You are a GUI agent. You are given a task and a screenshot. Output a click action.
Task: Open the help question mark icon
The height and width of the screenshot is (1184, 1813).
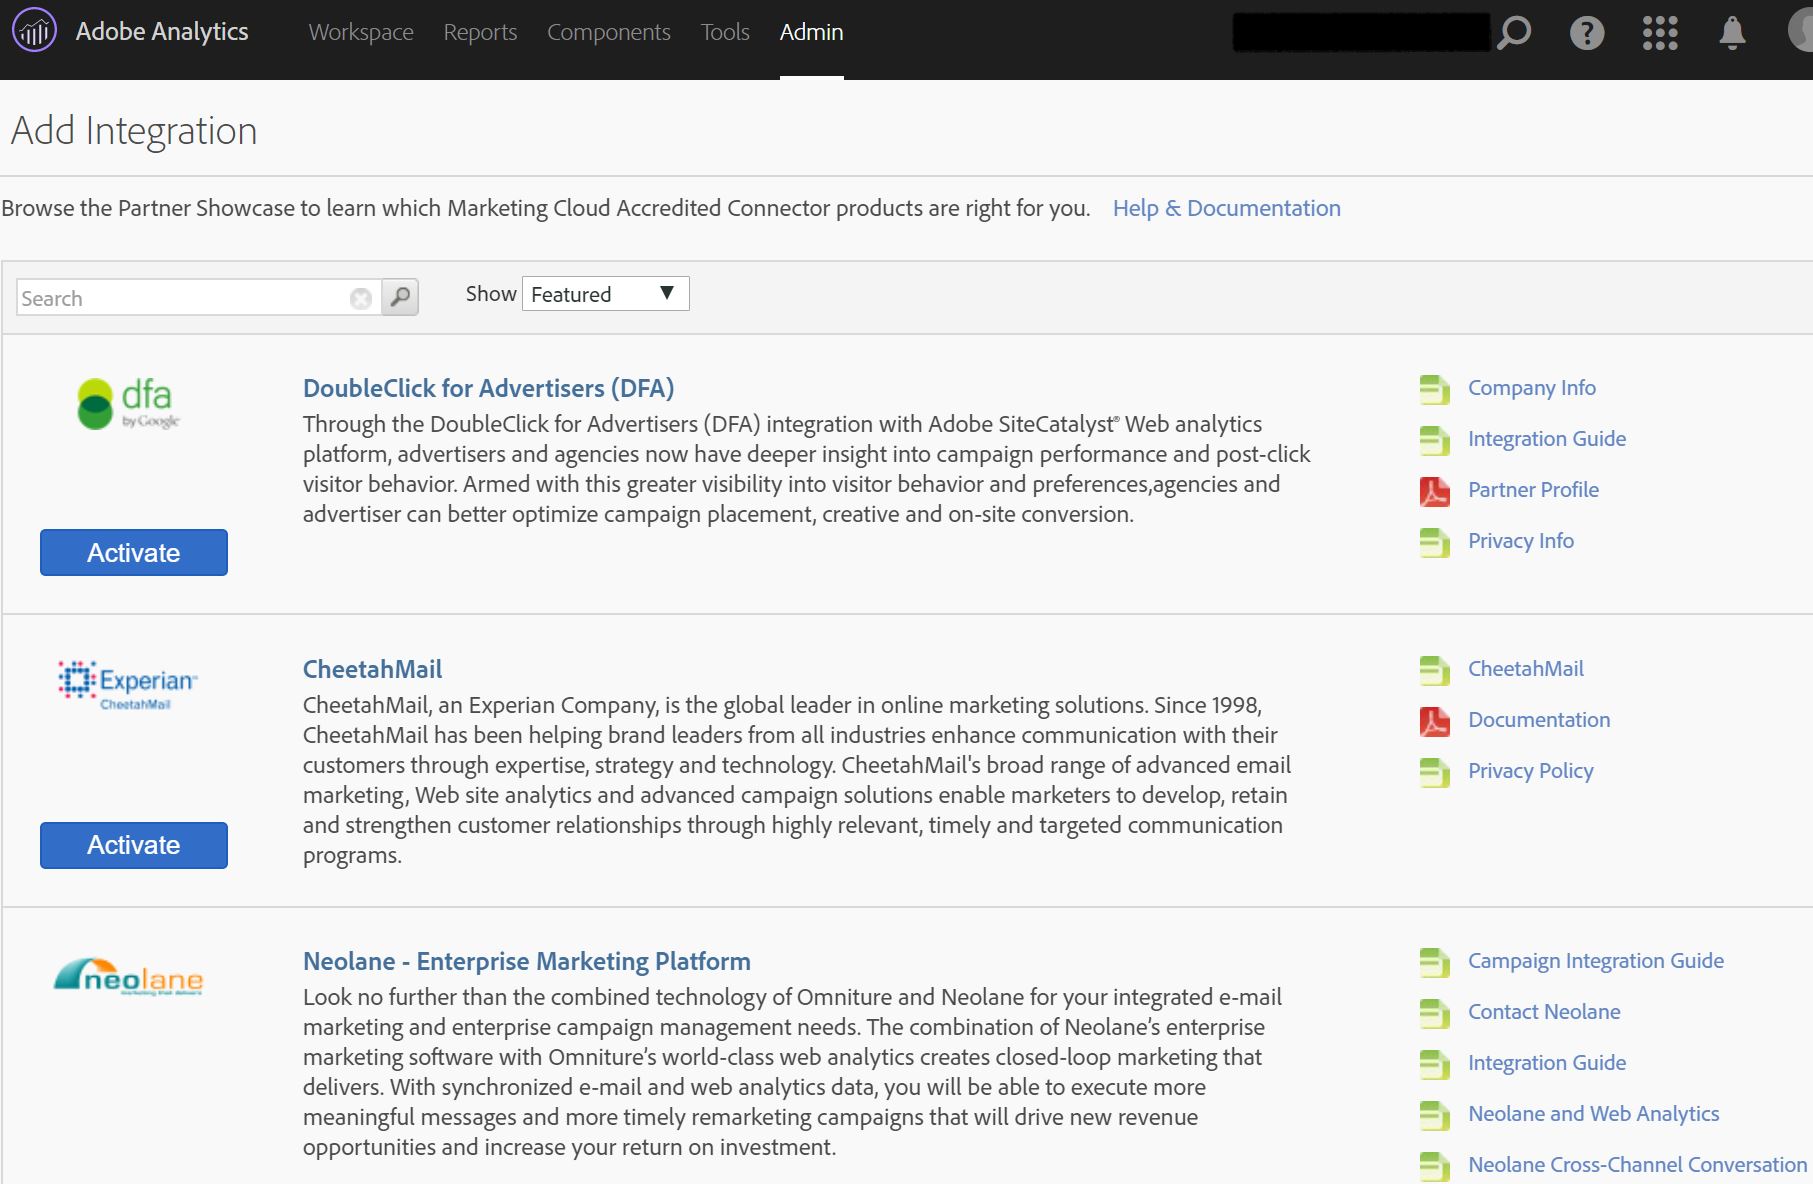tap(1586, 33)
